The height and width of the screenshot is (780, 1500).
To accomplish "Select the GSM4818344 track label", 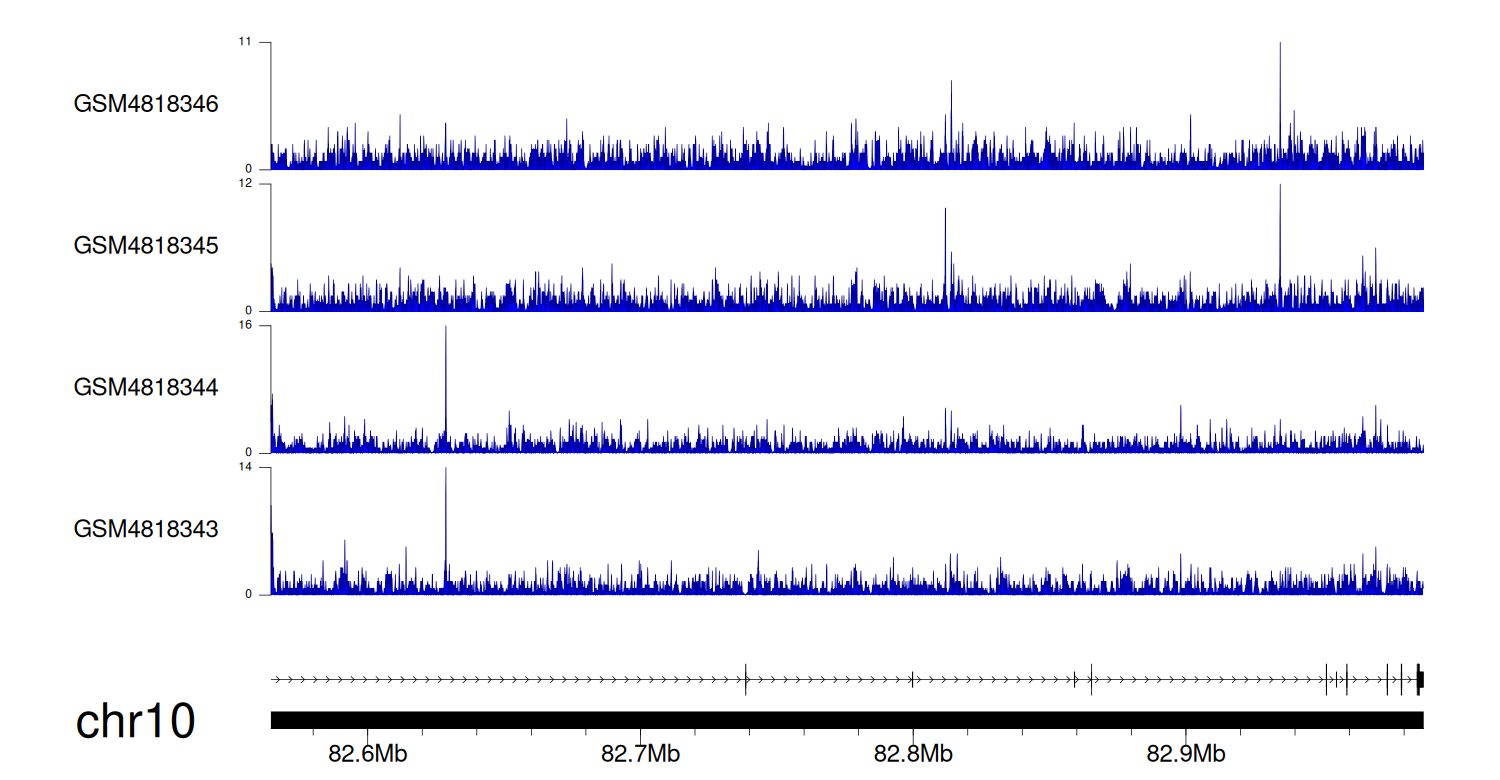I will point(146,387).
